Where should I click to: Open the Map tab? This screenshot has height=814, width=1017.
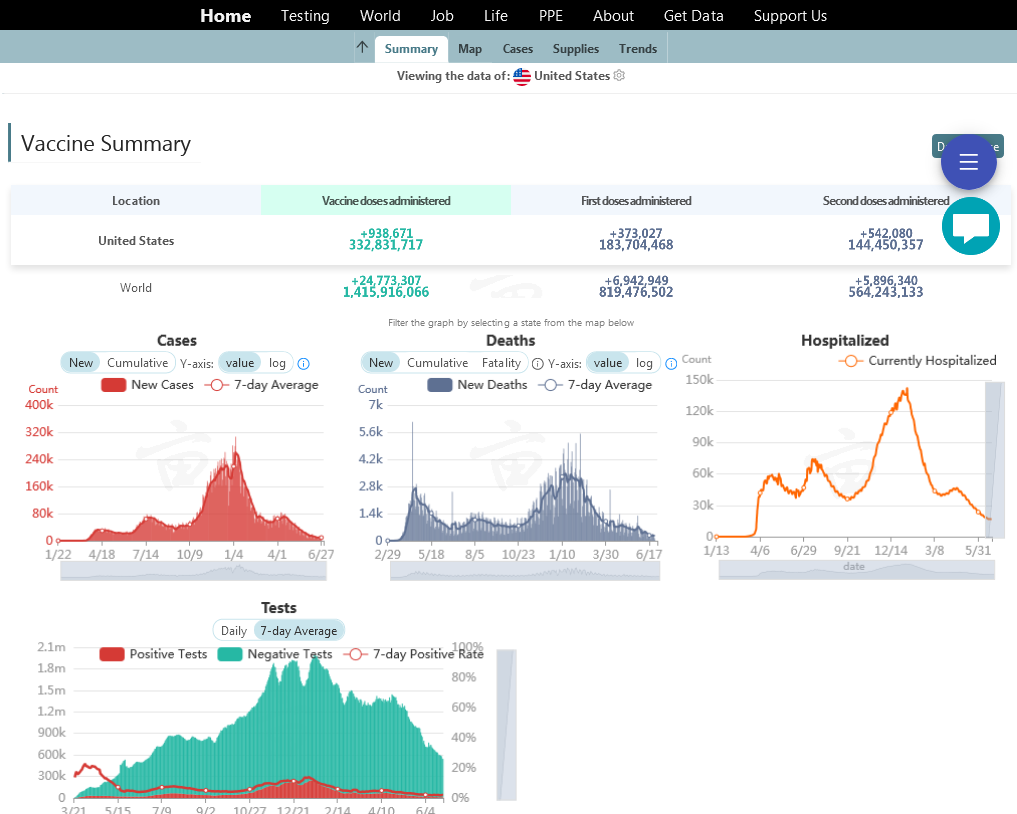pos(470,49)
